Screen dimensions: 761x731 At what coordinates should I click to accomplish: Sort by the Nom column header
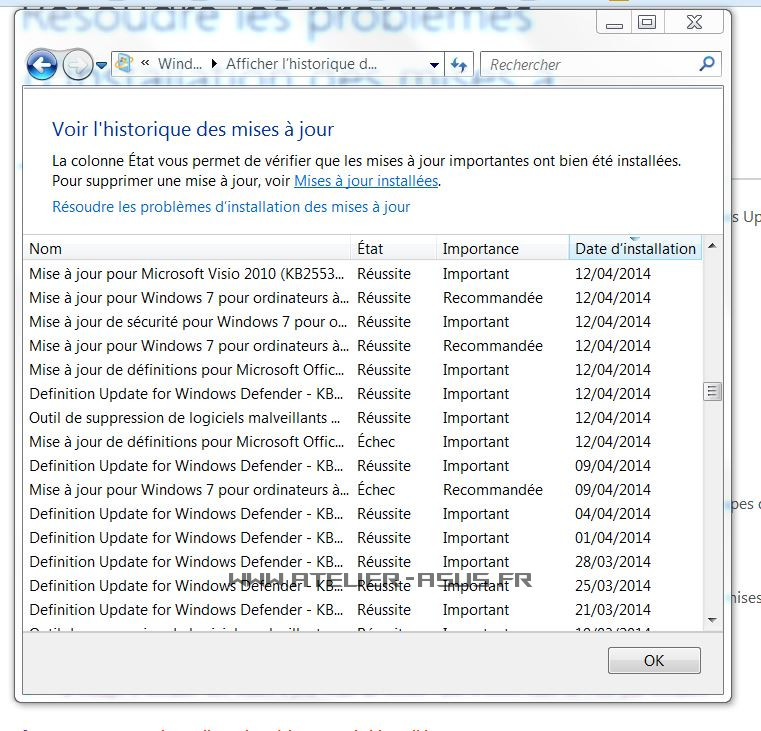click(x=187, y=249)
